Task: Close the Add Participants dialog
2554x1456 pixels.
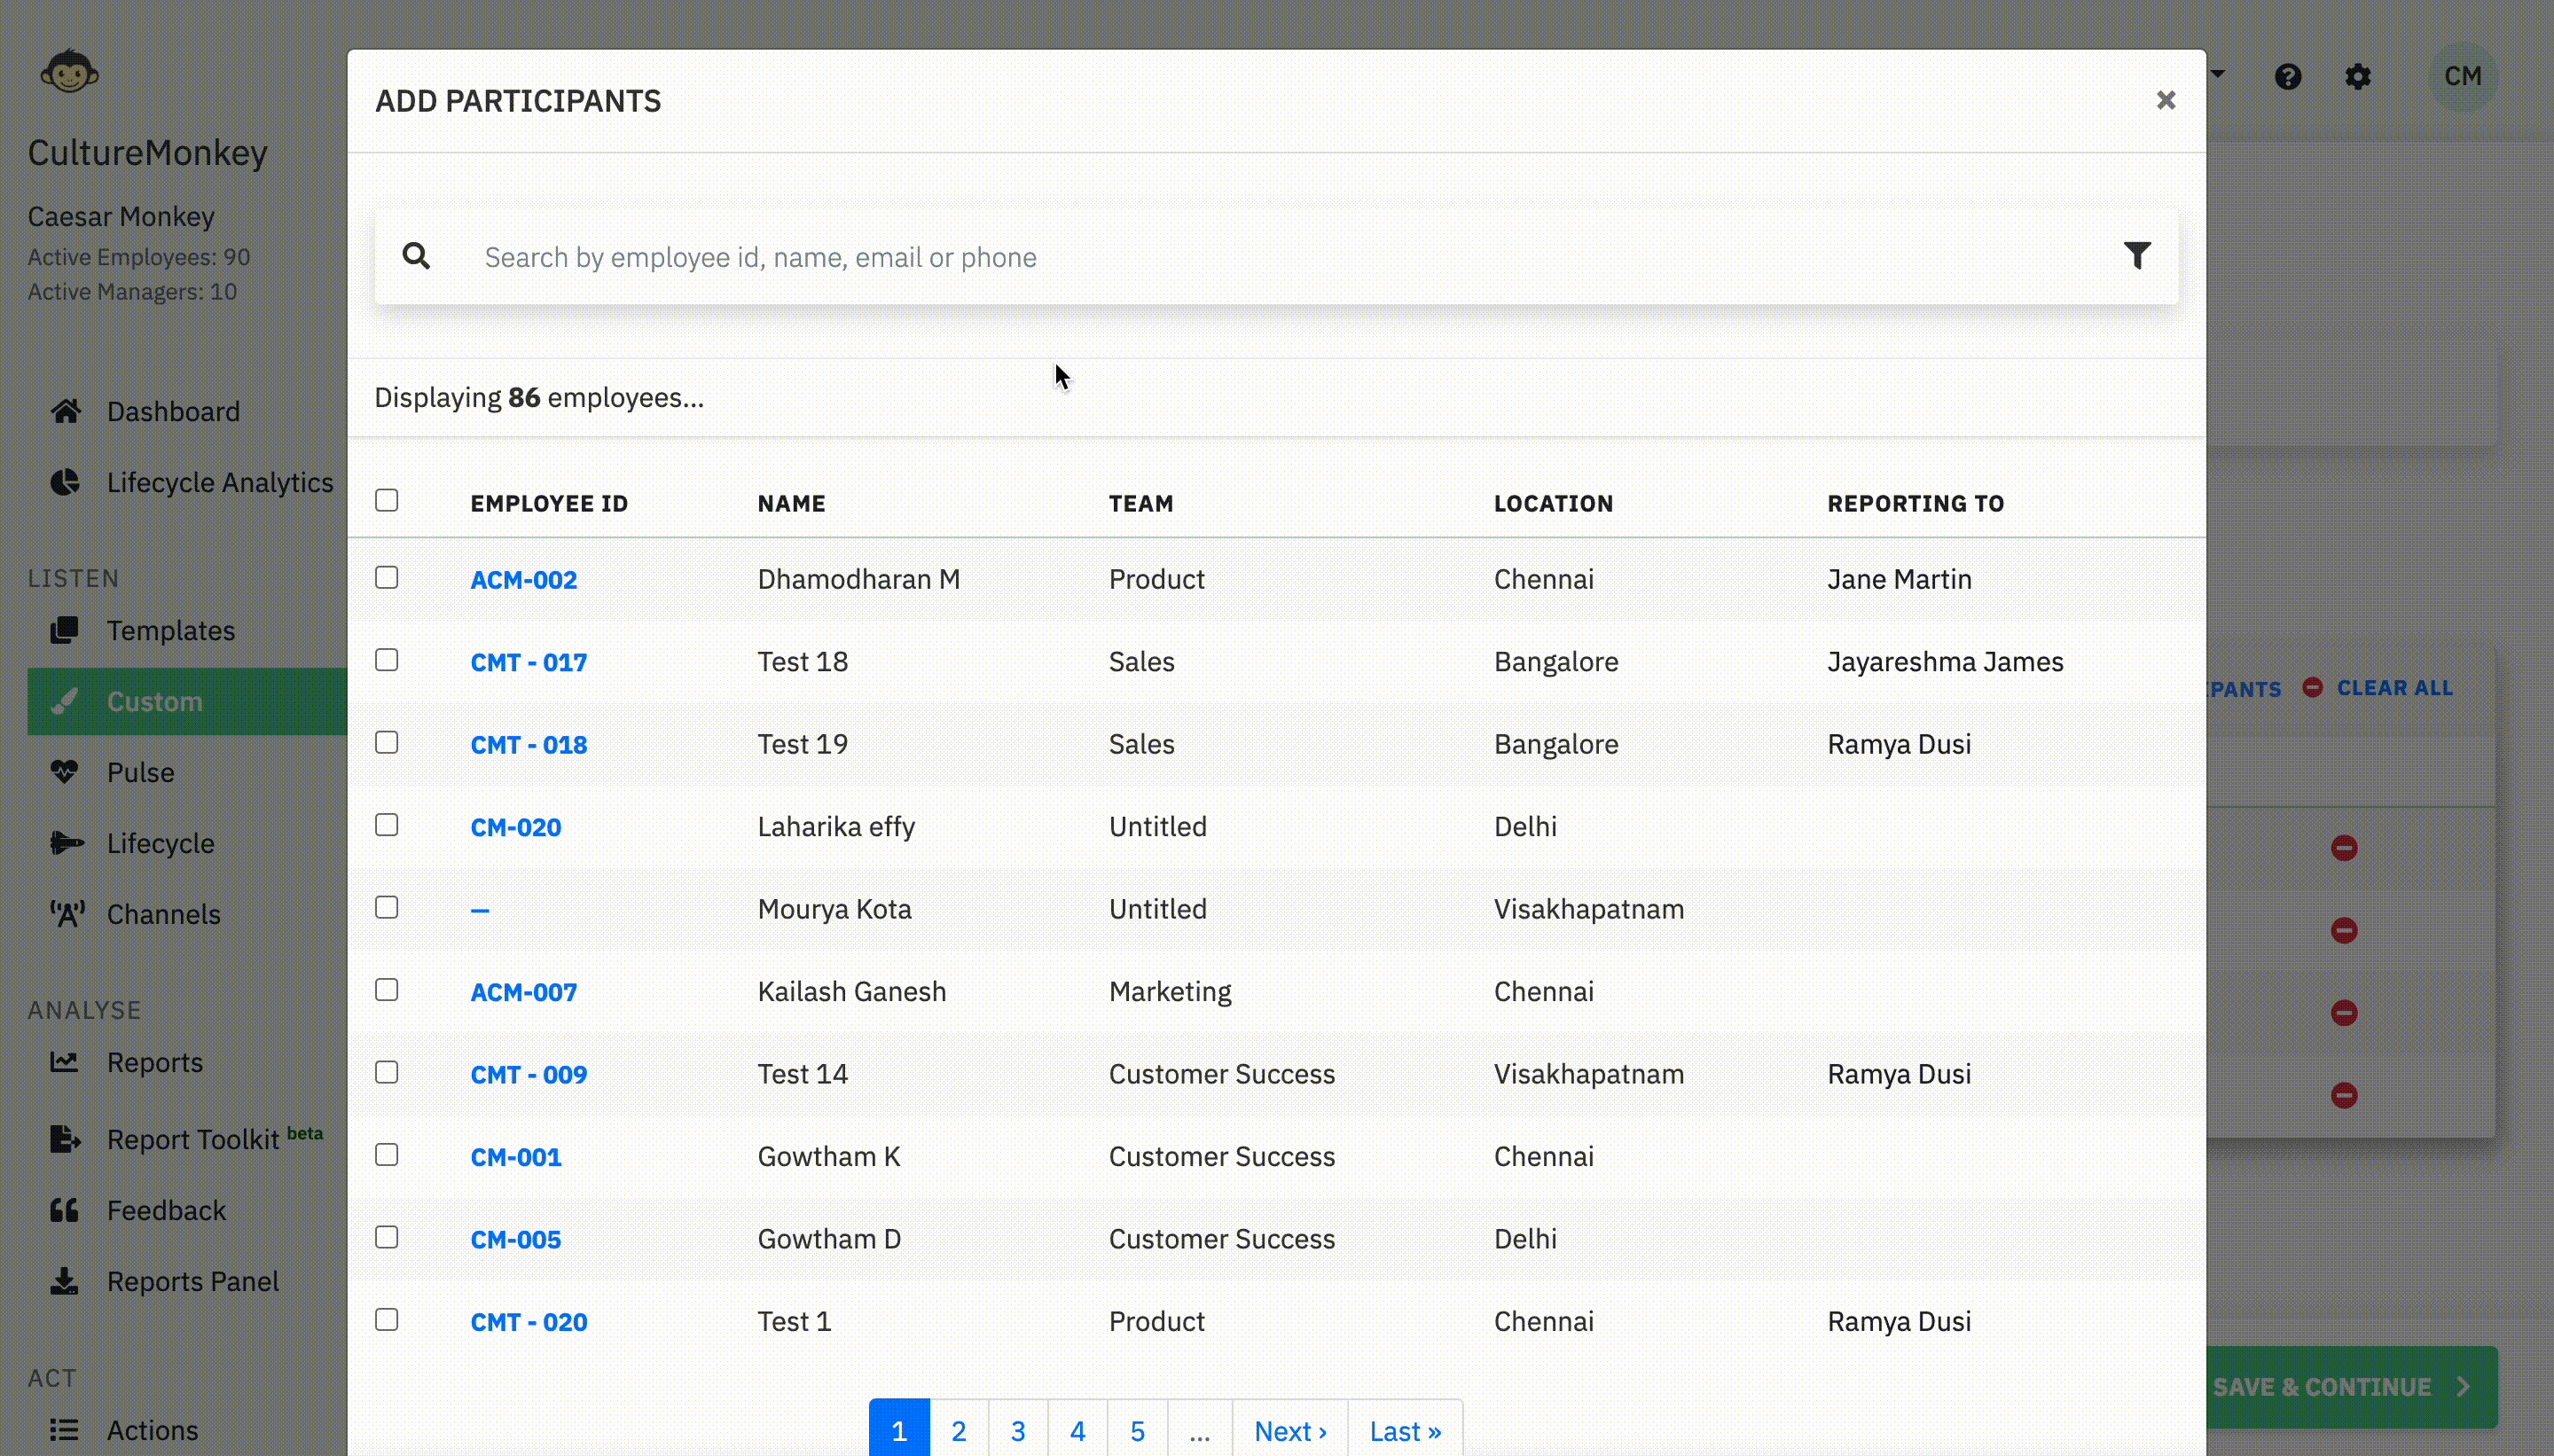Action: pyautogui.click(x=2166, y=100)
